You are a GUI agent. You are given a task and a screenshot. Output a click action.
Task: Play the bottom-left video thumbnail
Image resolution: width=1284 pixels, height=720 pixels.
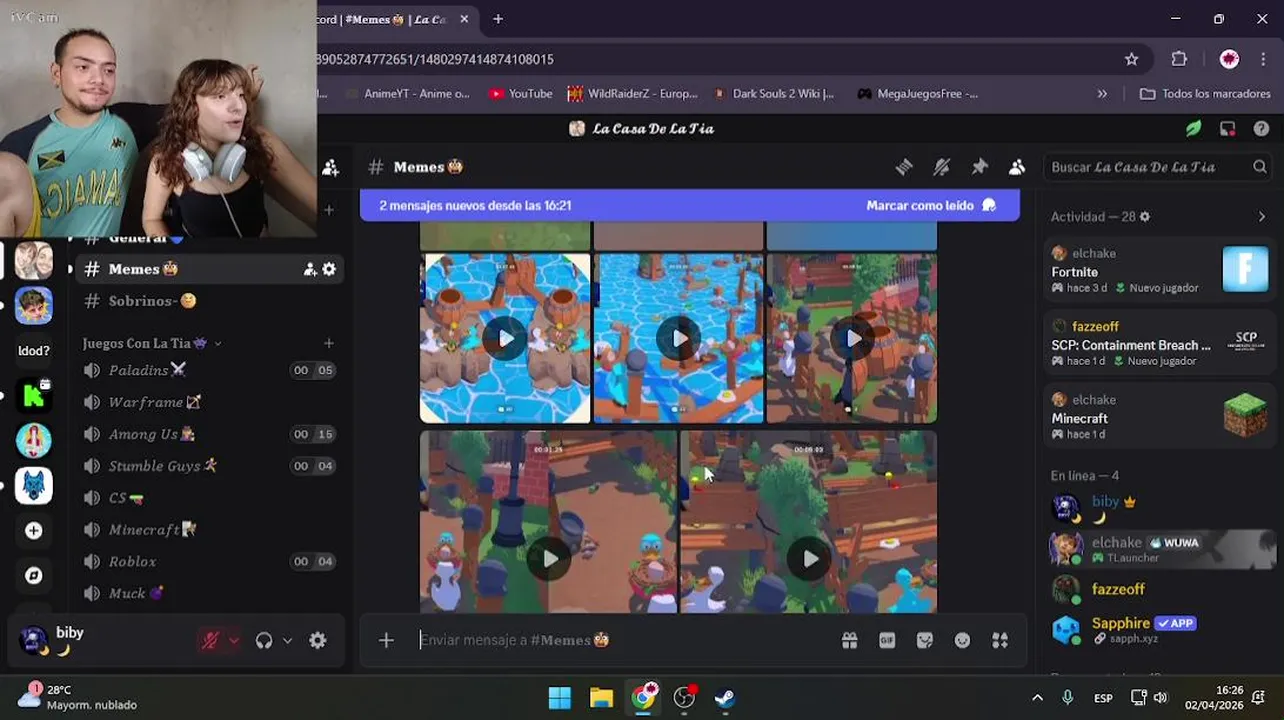[x=549, y=559]
